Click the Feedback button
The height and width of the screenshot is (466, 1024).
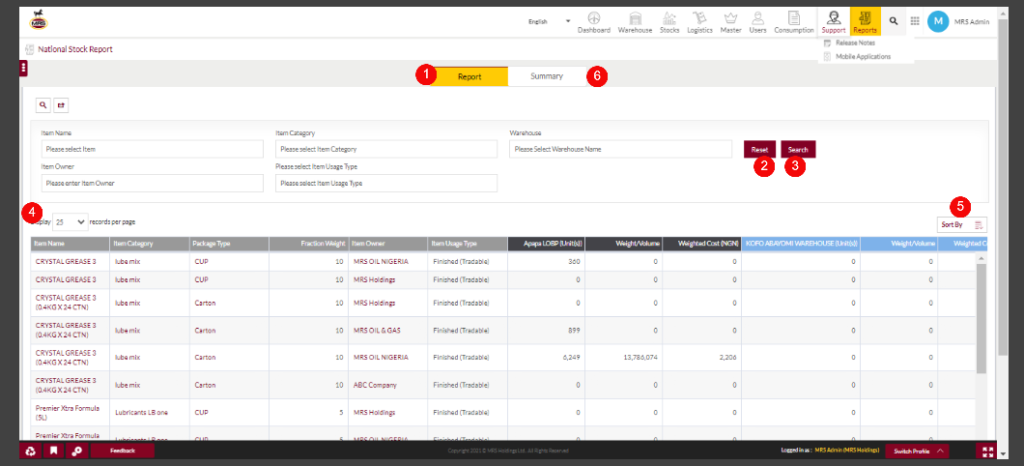pos(123,450)
